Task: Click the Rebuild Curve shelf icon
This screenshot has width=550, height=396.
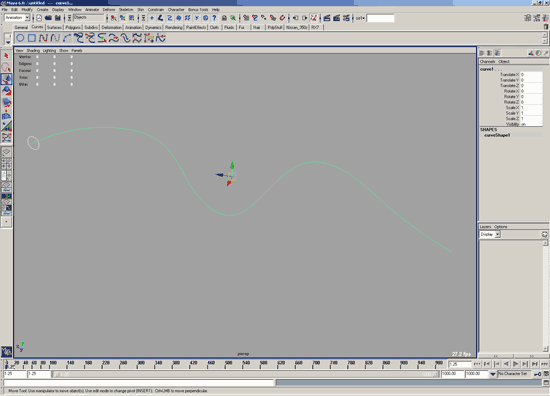Action: (137, 38)
